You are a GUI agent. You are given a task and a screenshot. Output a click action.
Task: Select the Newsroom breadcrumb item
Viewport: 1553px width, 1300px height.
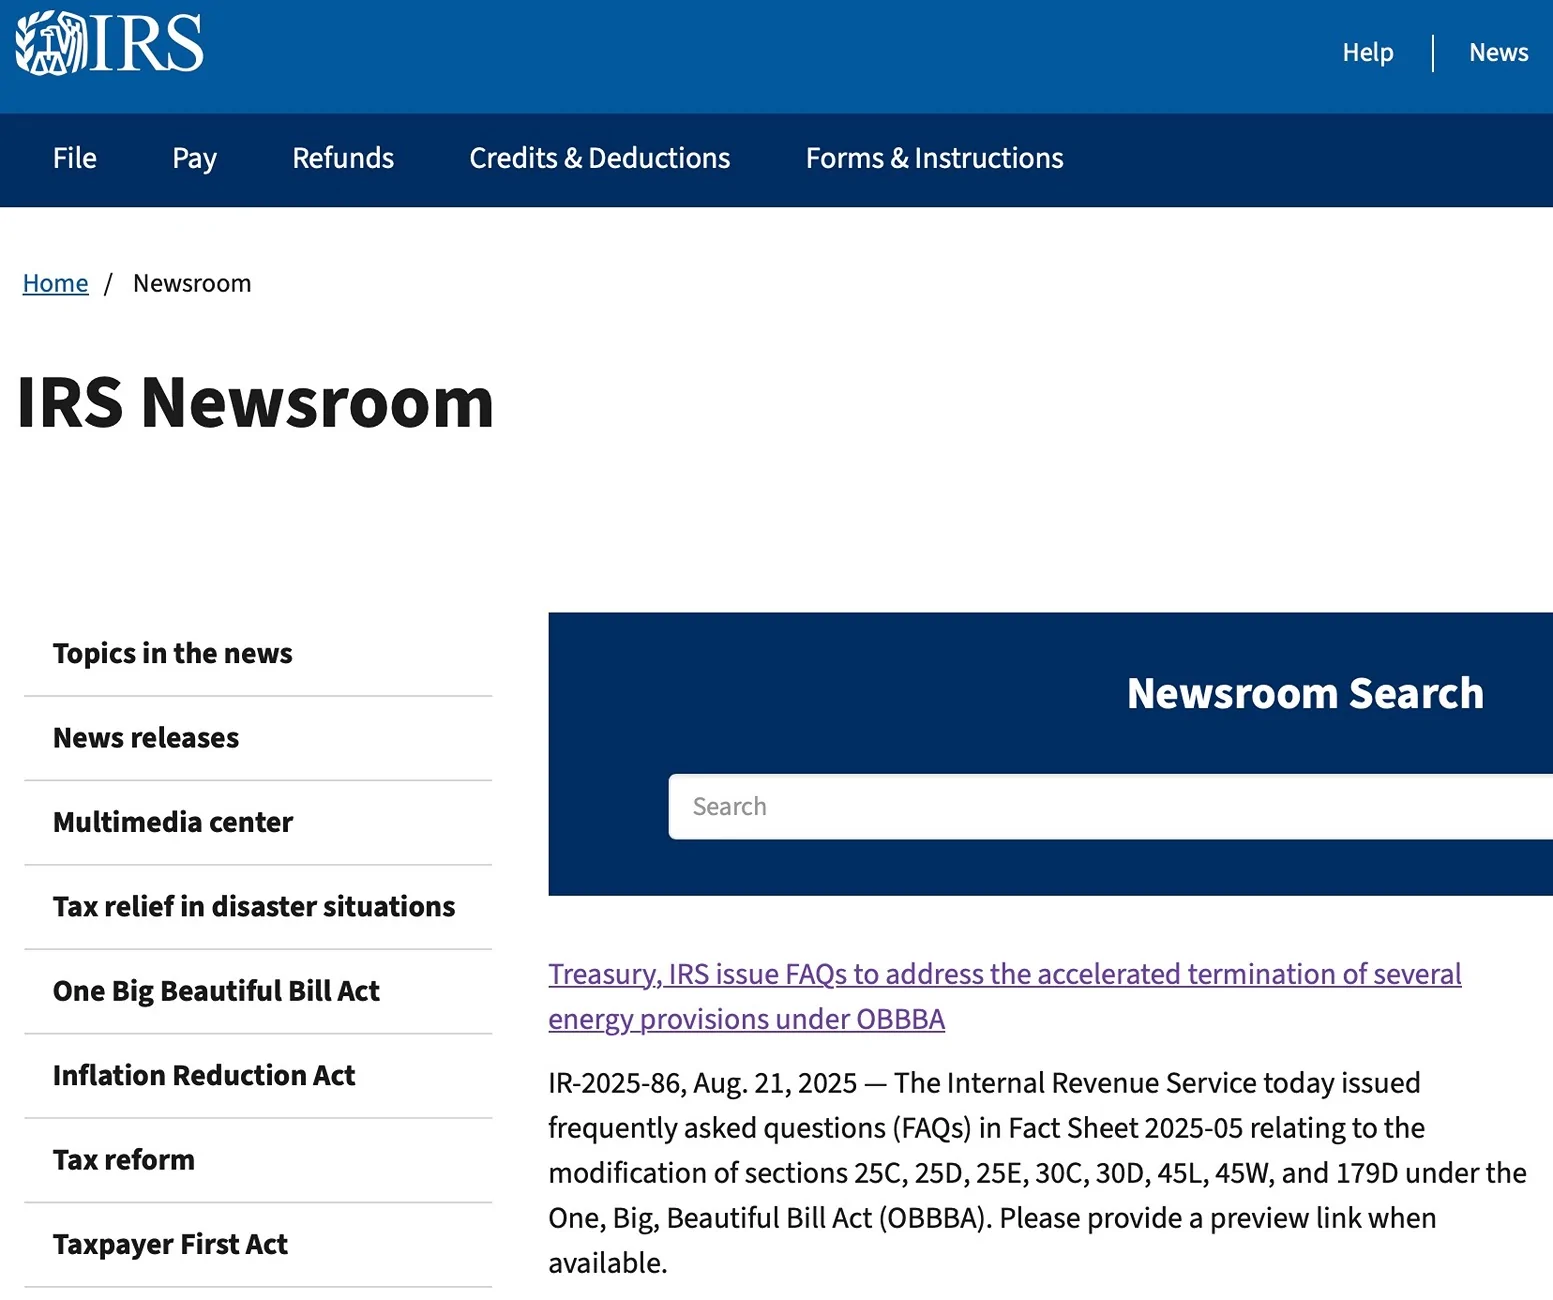[192, 284]
